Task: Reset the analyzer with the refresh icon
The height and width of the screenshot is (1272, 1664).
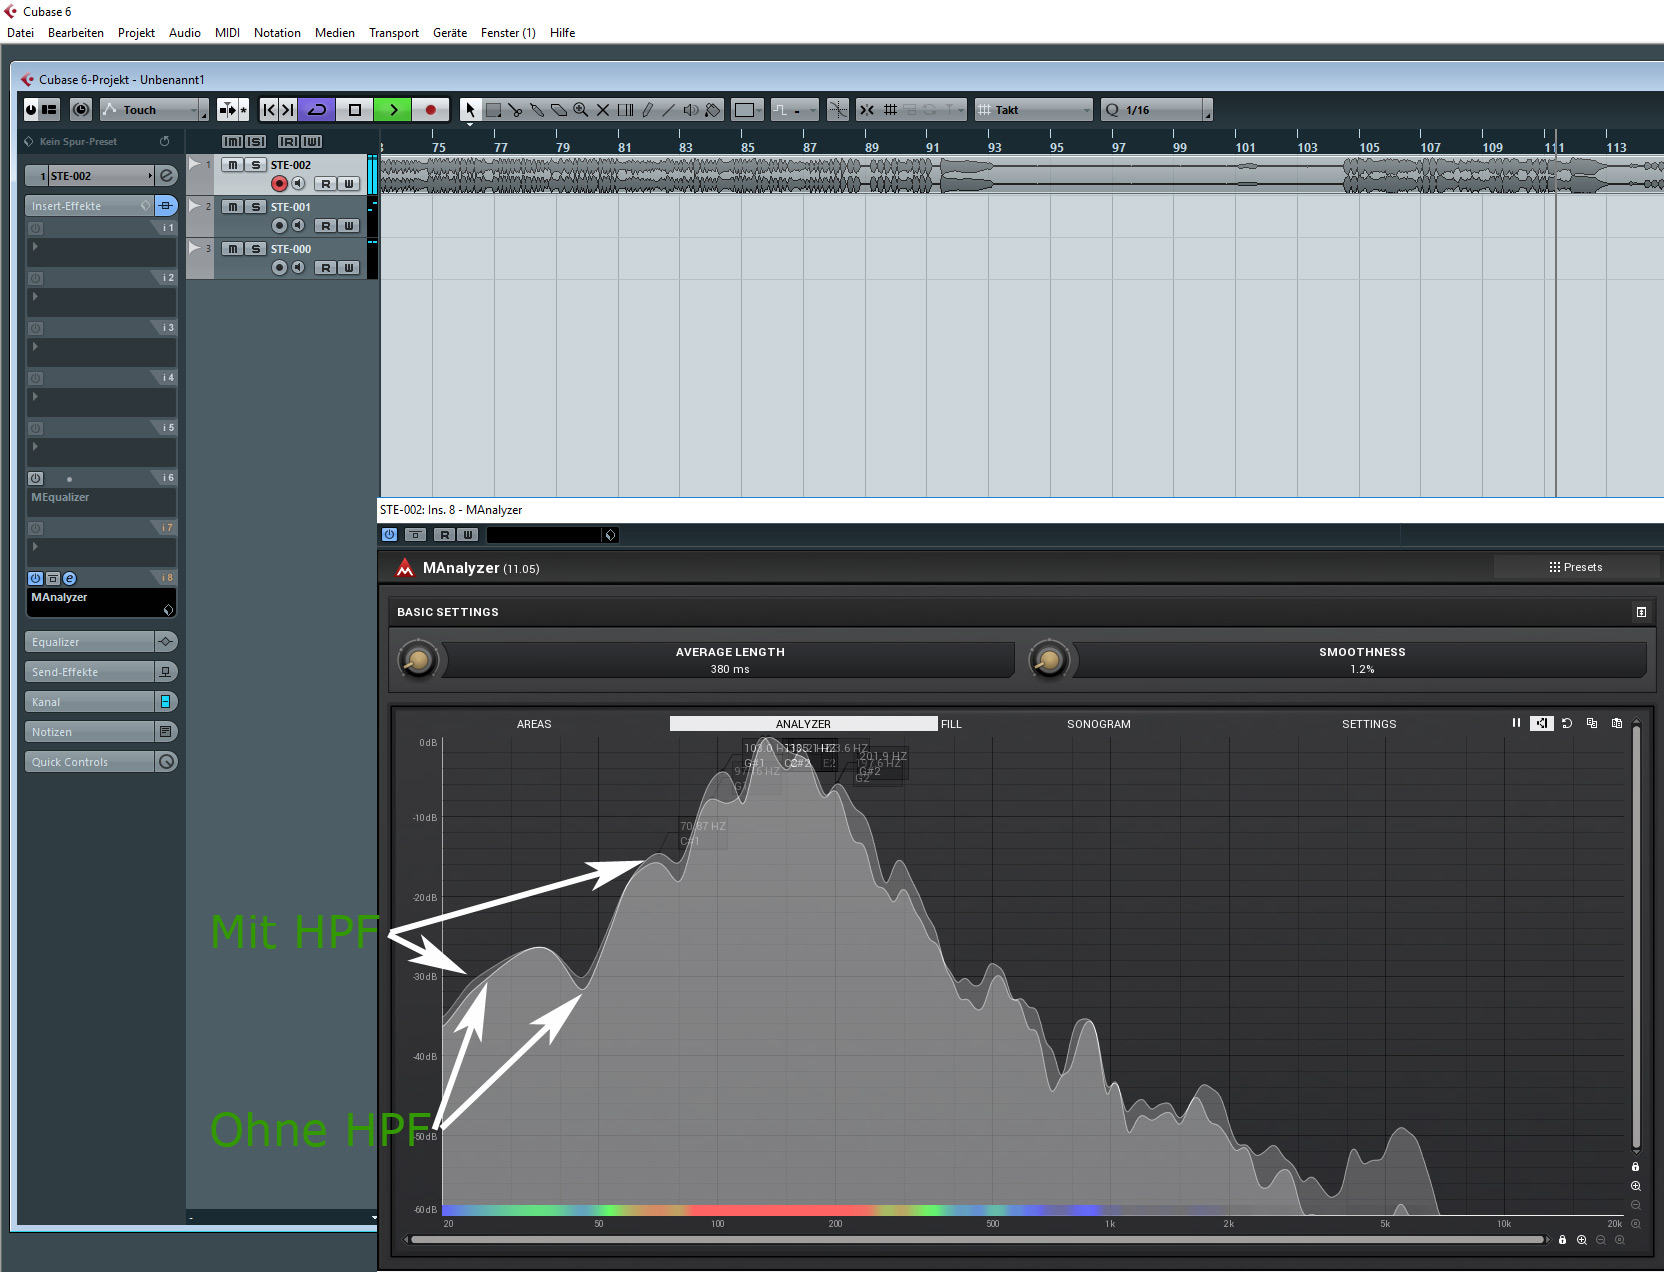Action: pyautogui.click(x=1567, y=723)
